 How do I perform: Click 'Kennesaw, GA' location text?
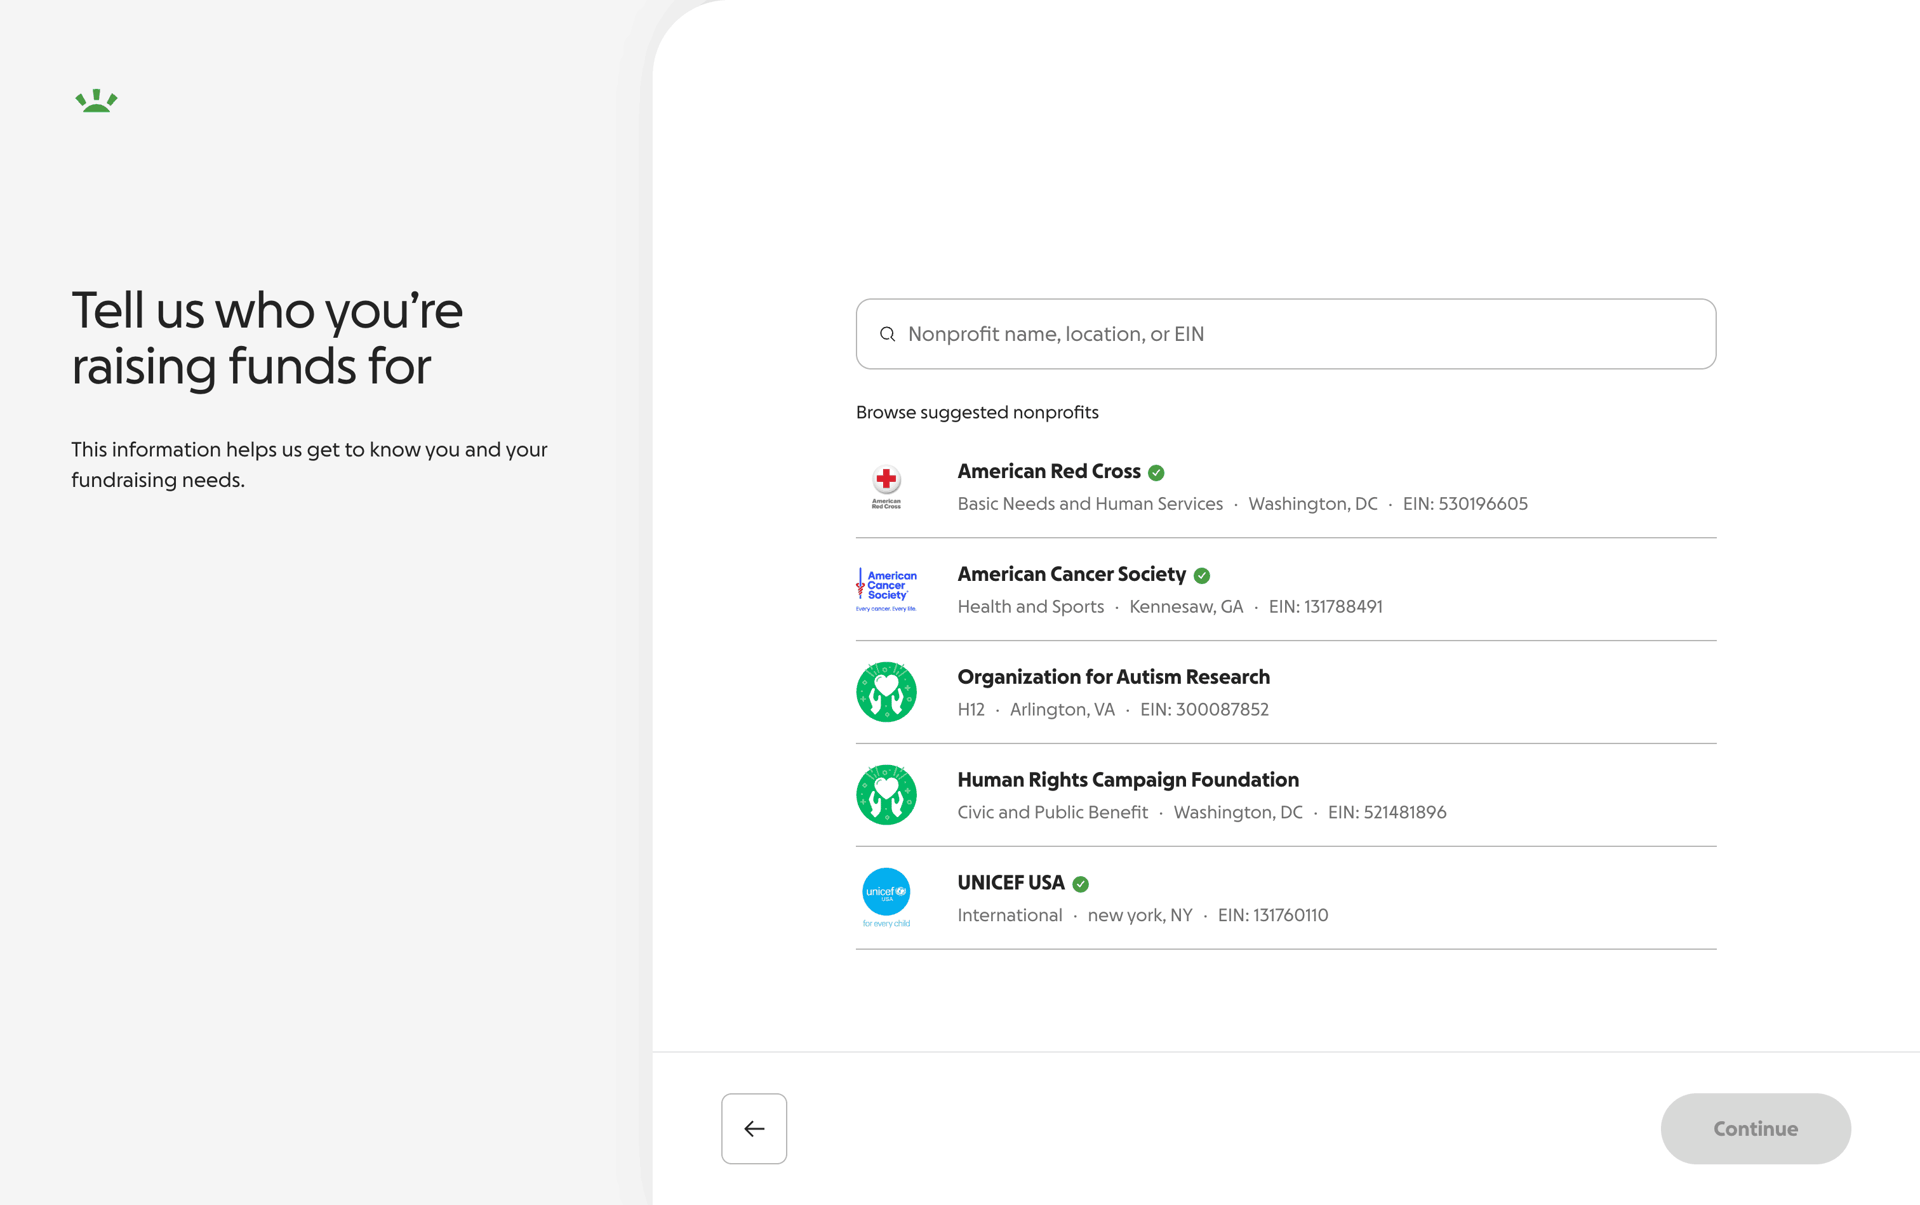[1186, 607]
